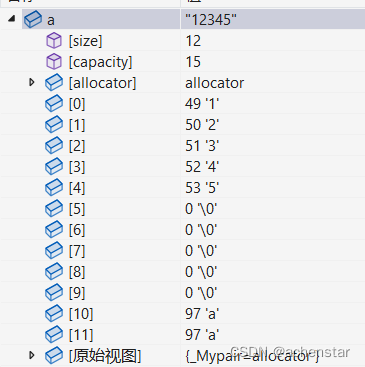Image resolution: width=365 pixels, height=367 pixels.
Task: Click the field icon of element [5]
Action: [54, 209]
